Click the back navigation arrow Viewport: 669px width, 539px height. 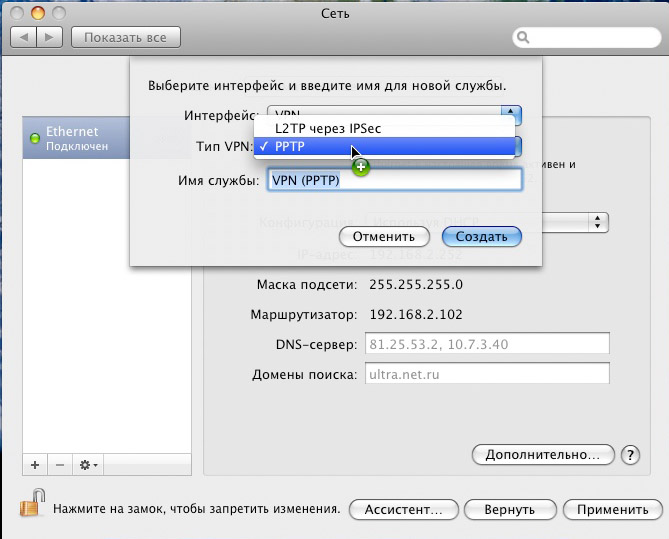(23, 37)
